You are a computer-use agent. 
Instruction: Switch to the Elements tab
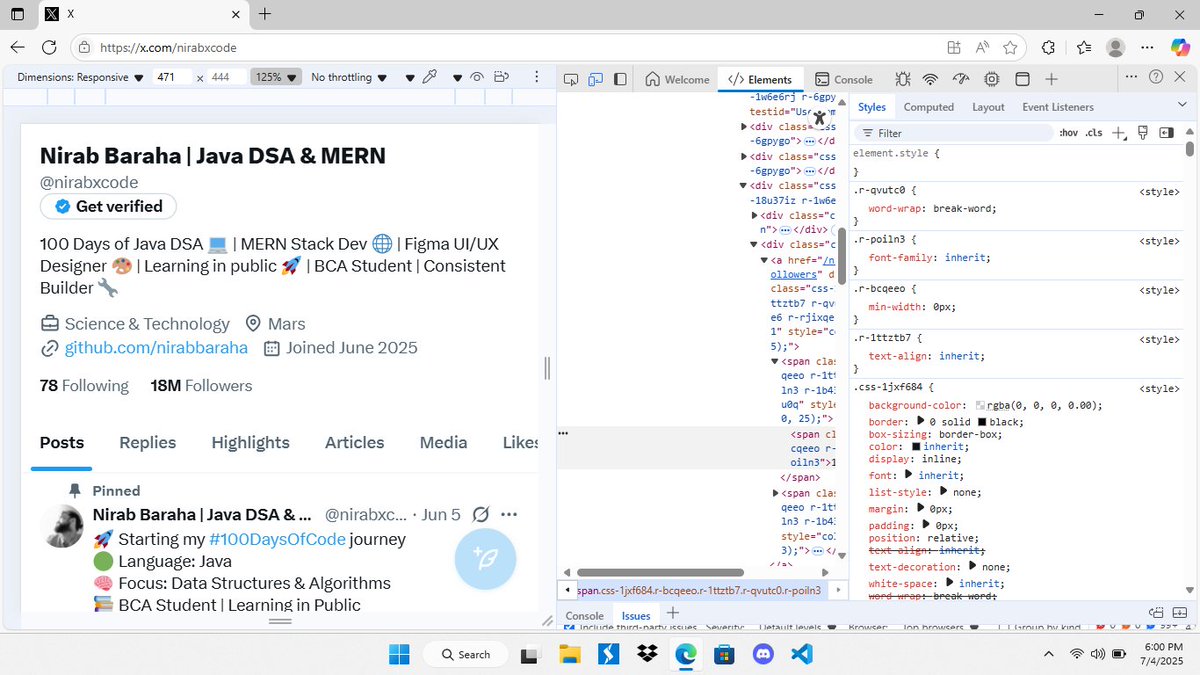pos(760,79)
